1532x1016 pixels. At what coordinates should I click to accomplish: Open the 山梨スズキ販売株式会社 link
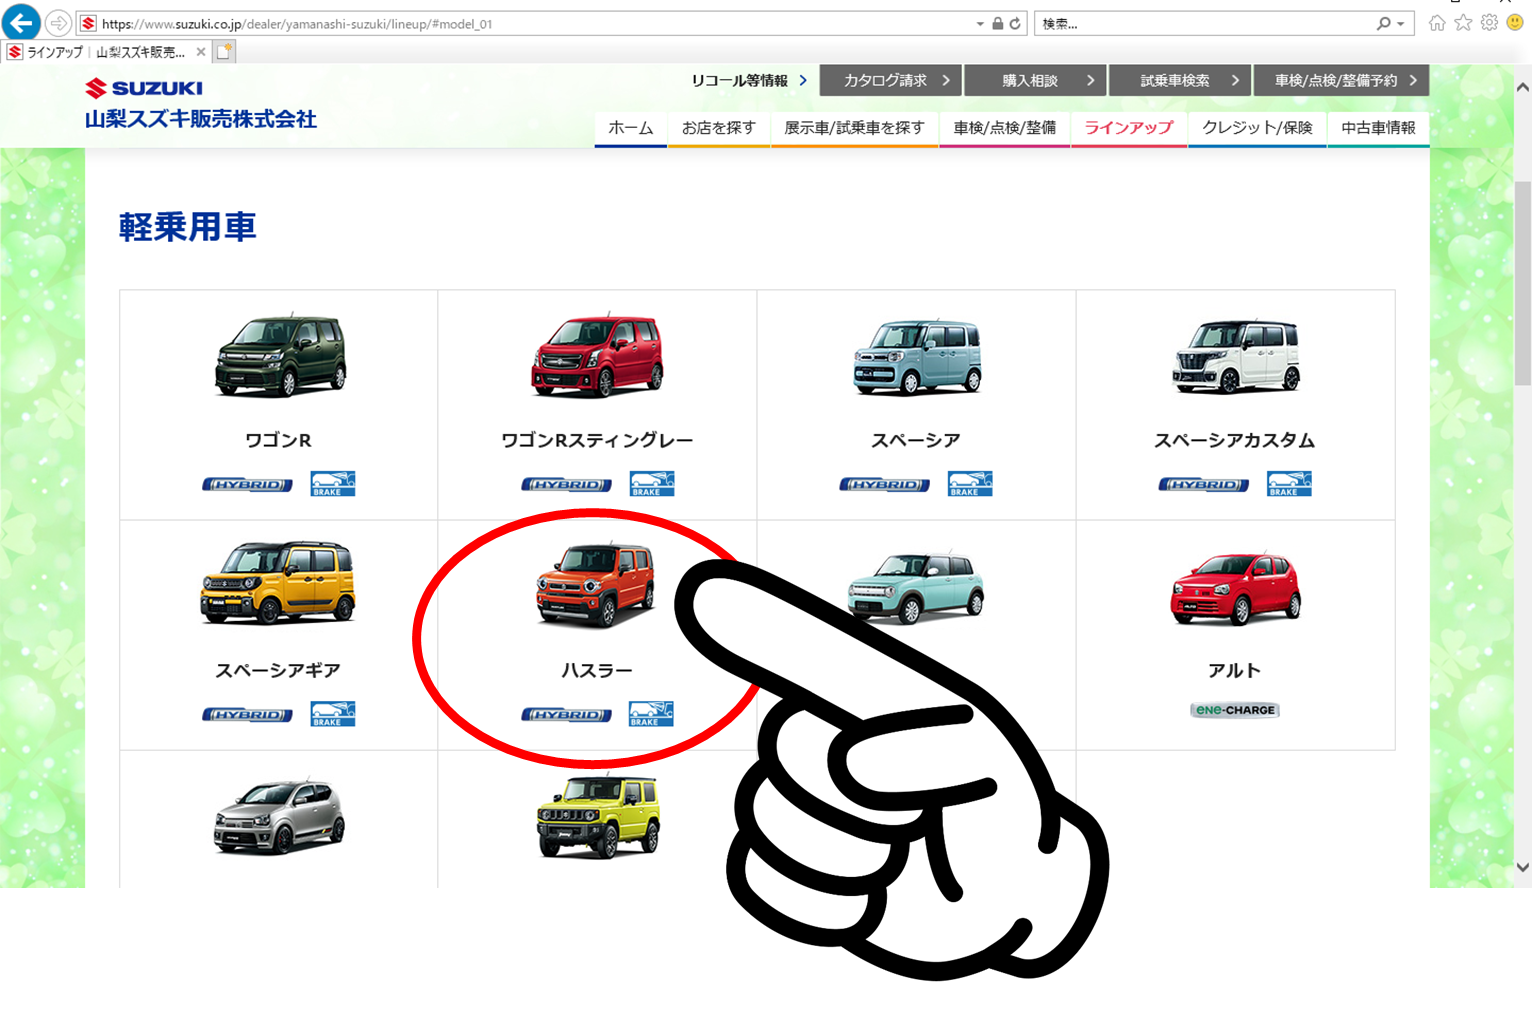(x=201, y=119)
